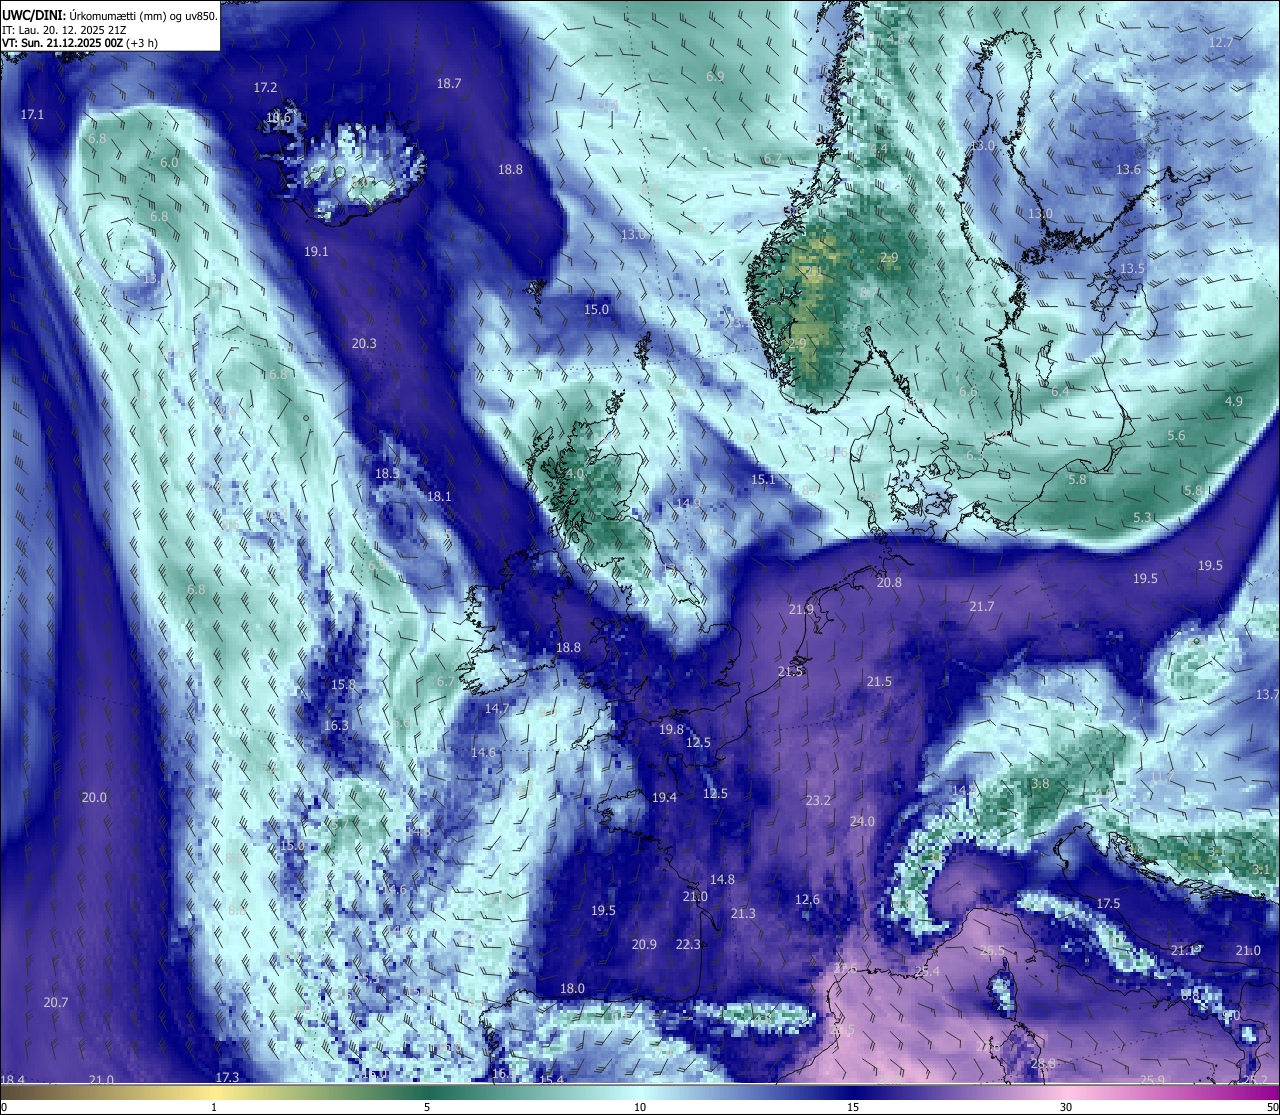Click the 19.8 value over southern England

pyautogui.click(x=671, y=731)
